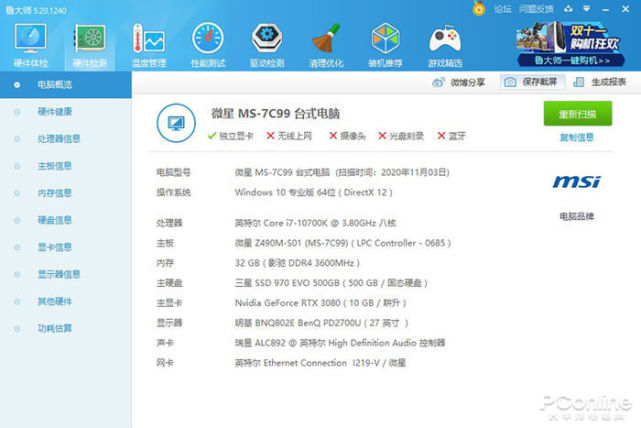This screenshot has height=428, width=641.
Task: Click the skin/upload icon in title bar
Action: 568,9
